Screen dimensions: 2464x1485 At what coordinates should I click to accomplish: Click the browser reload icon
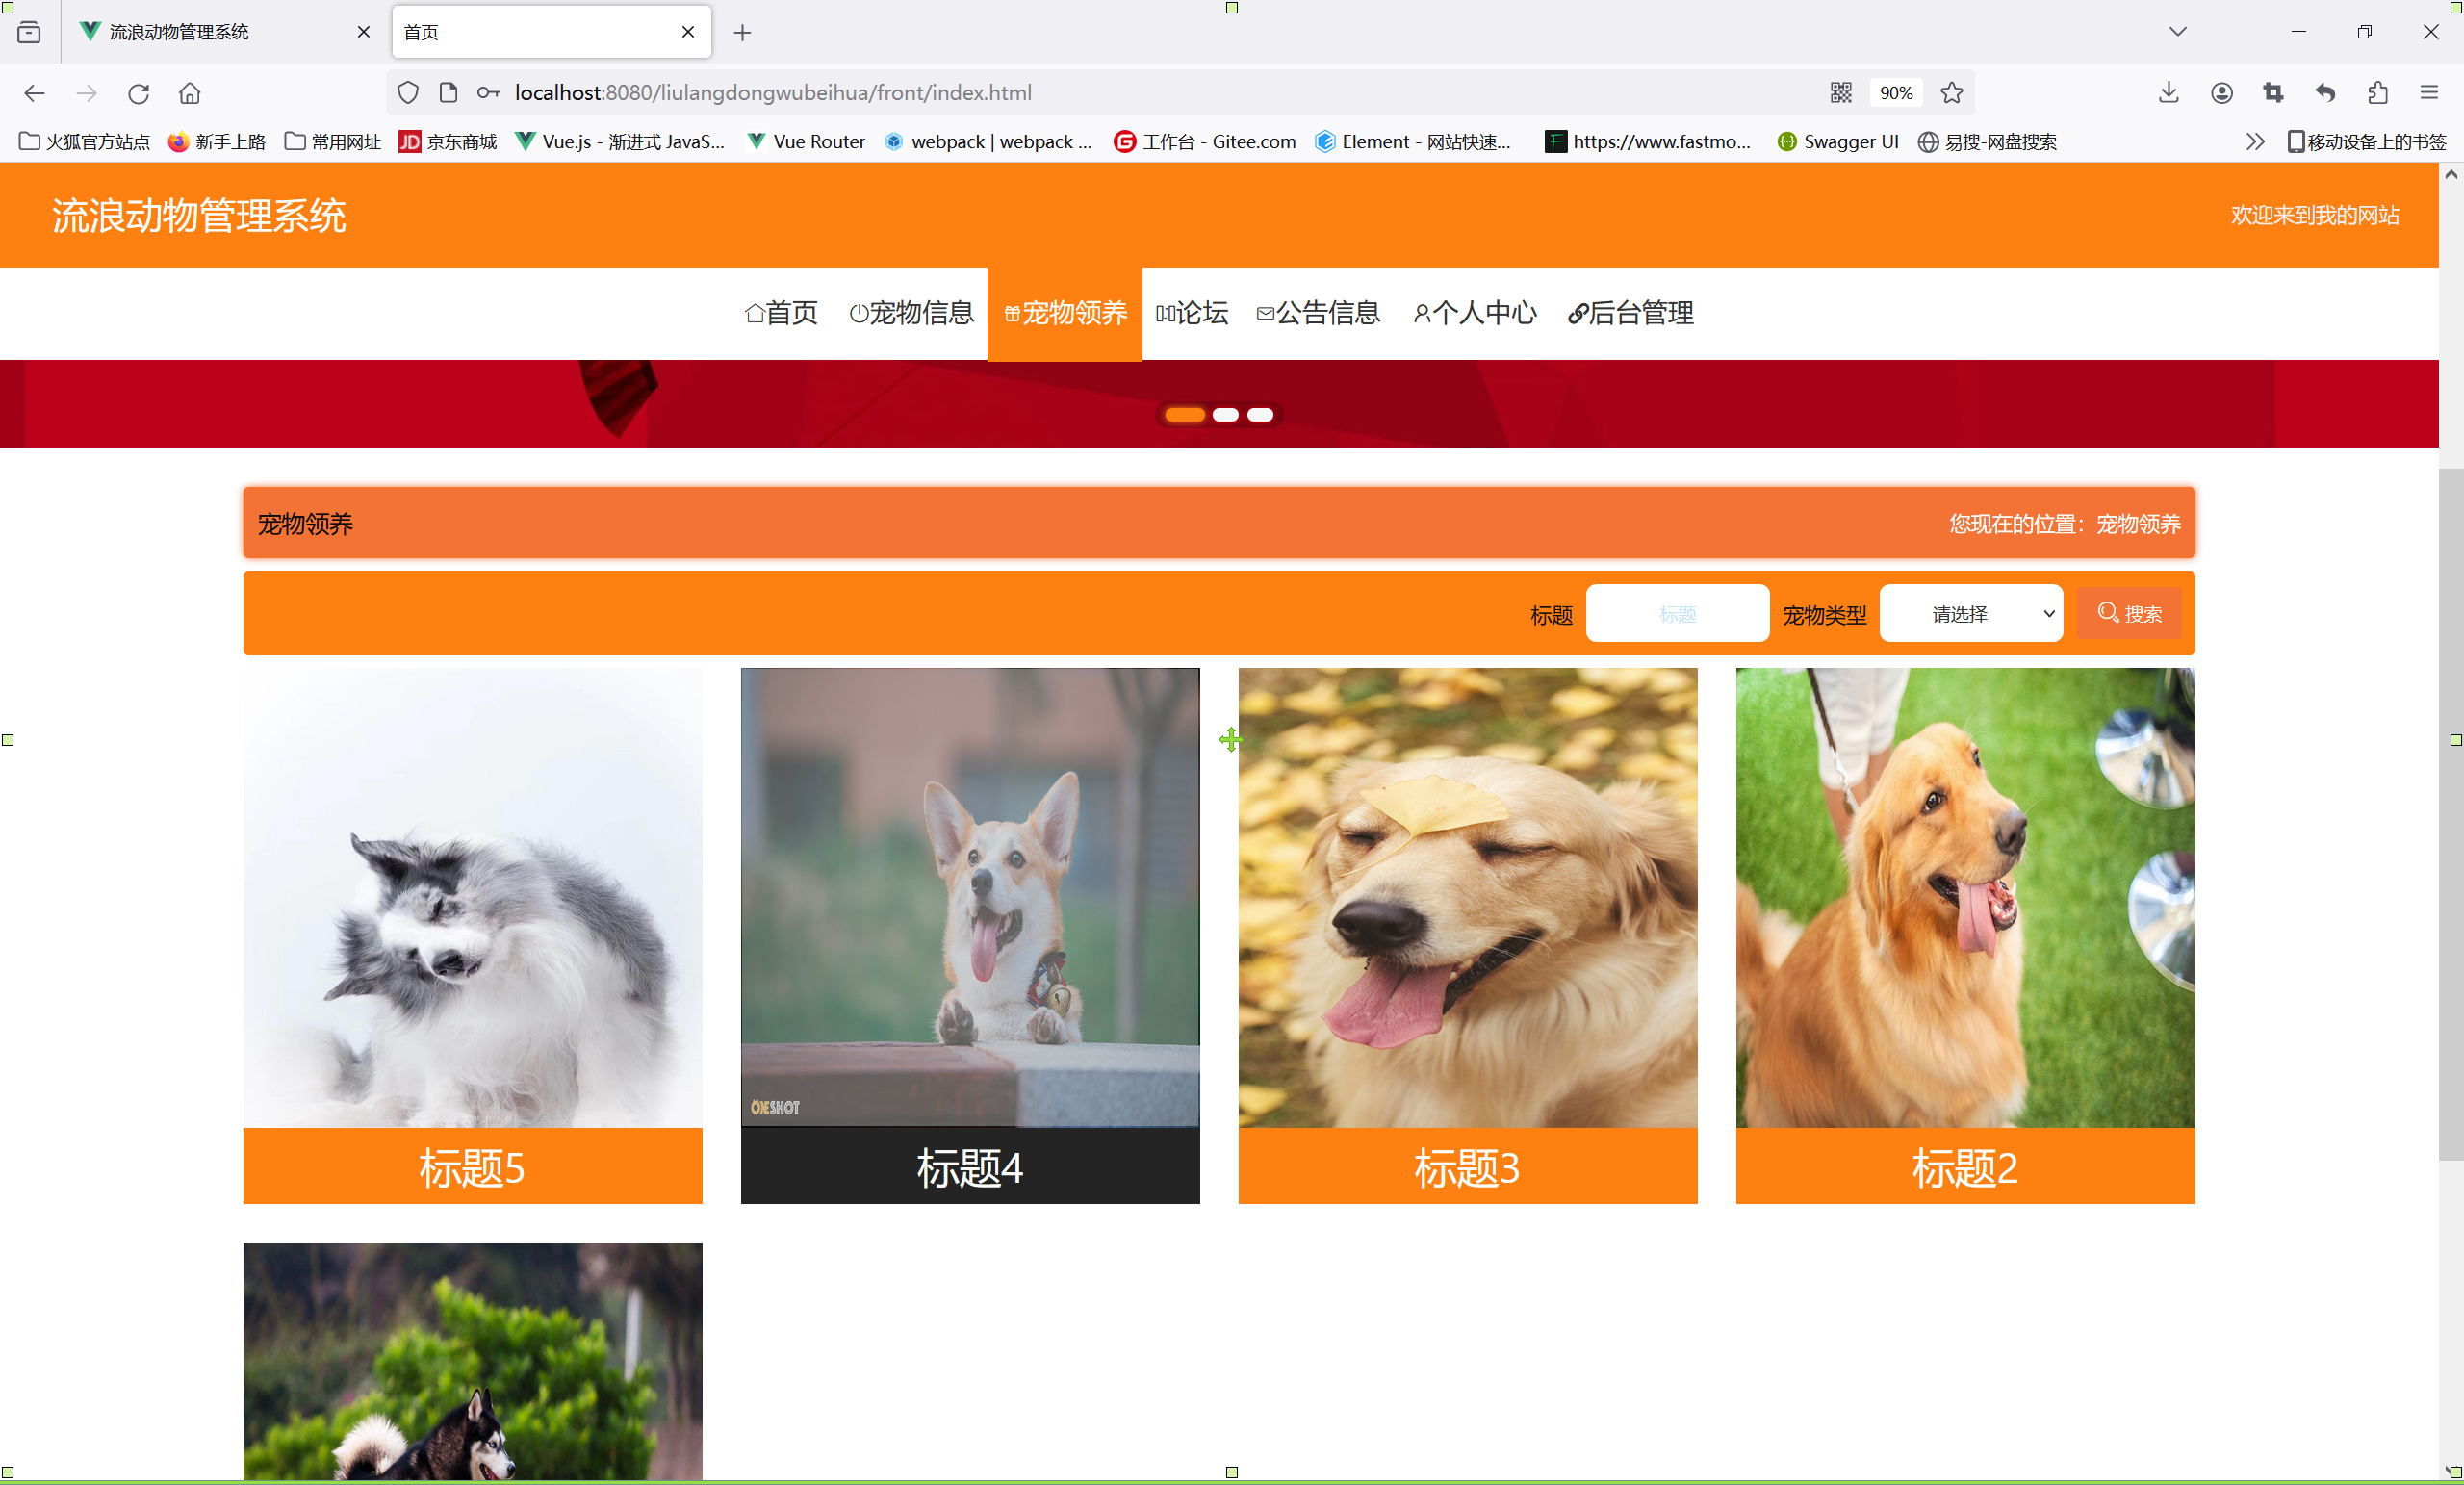click(x=138, y=93)
